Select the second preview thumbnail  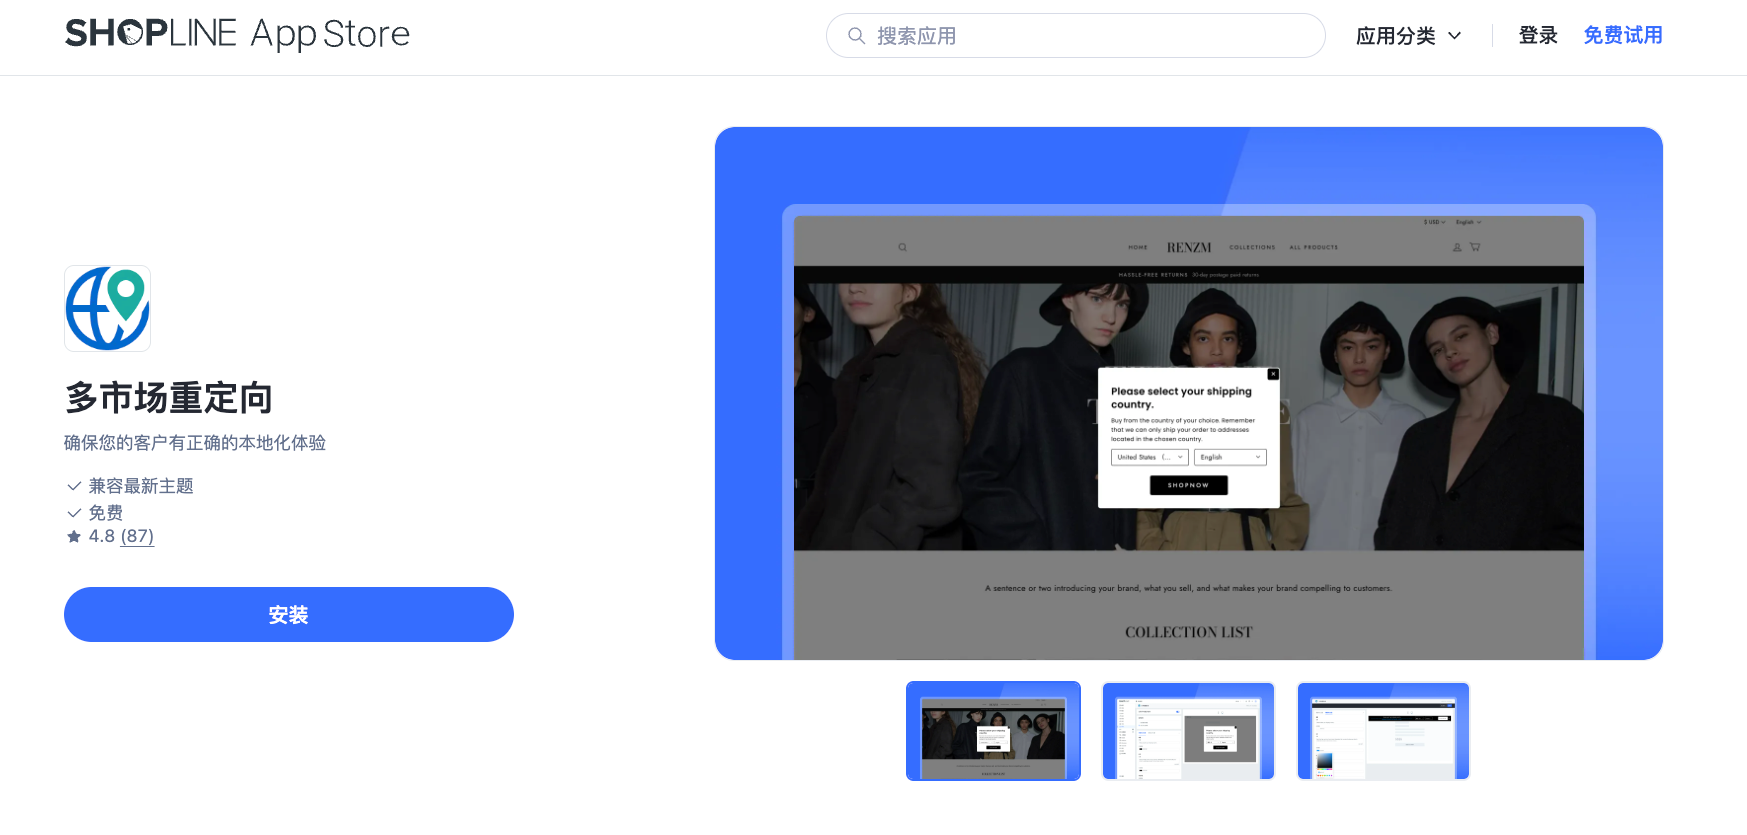[x=1188, y=731]
